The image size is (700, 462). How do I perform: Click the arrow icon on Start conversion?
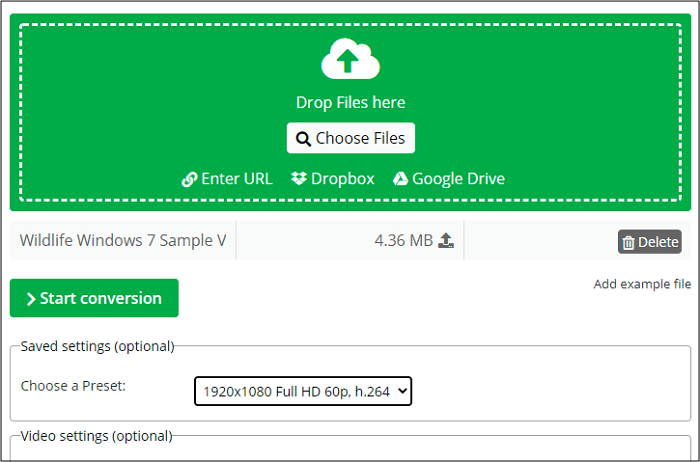pos(31,299)
